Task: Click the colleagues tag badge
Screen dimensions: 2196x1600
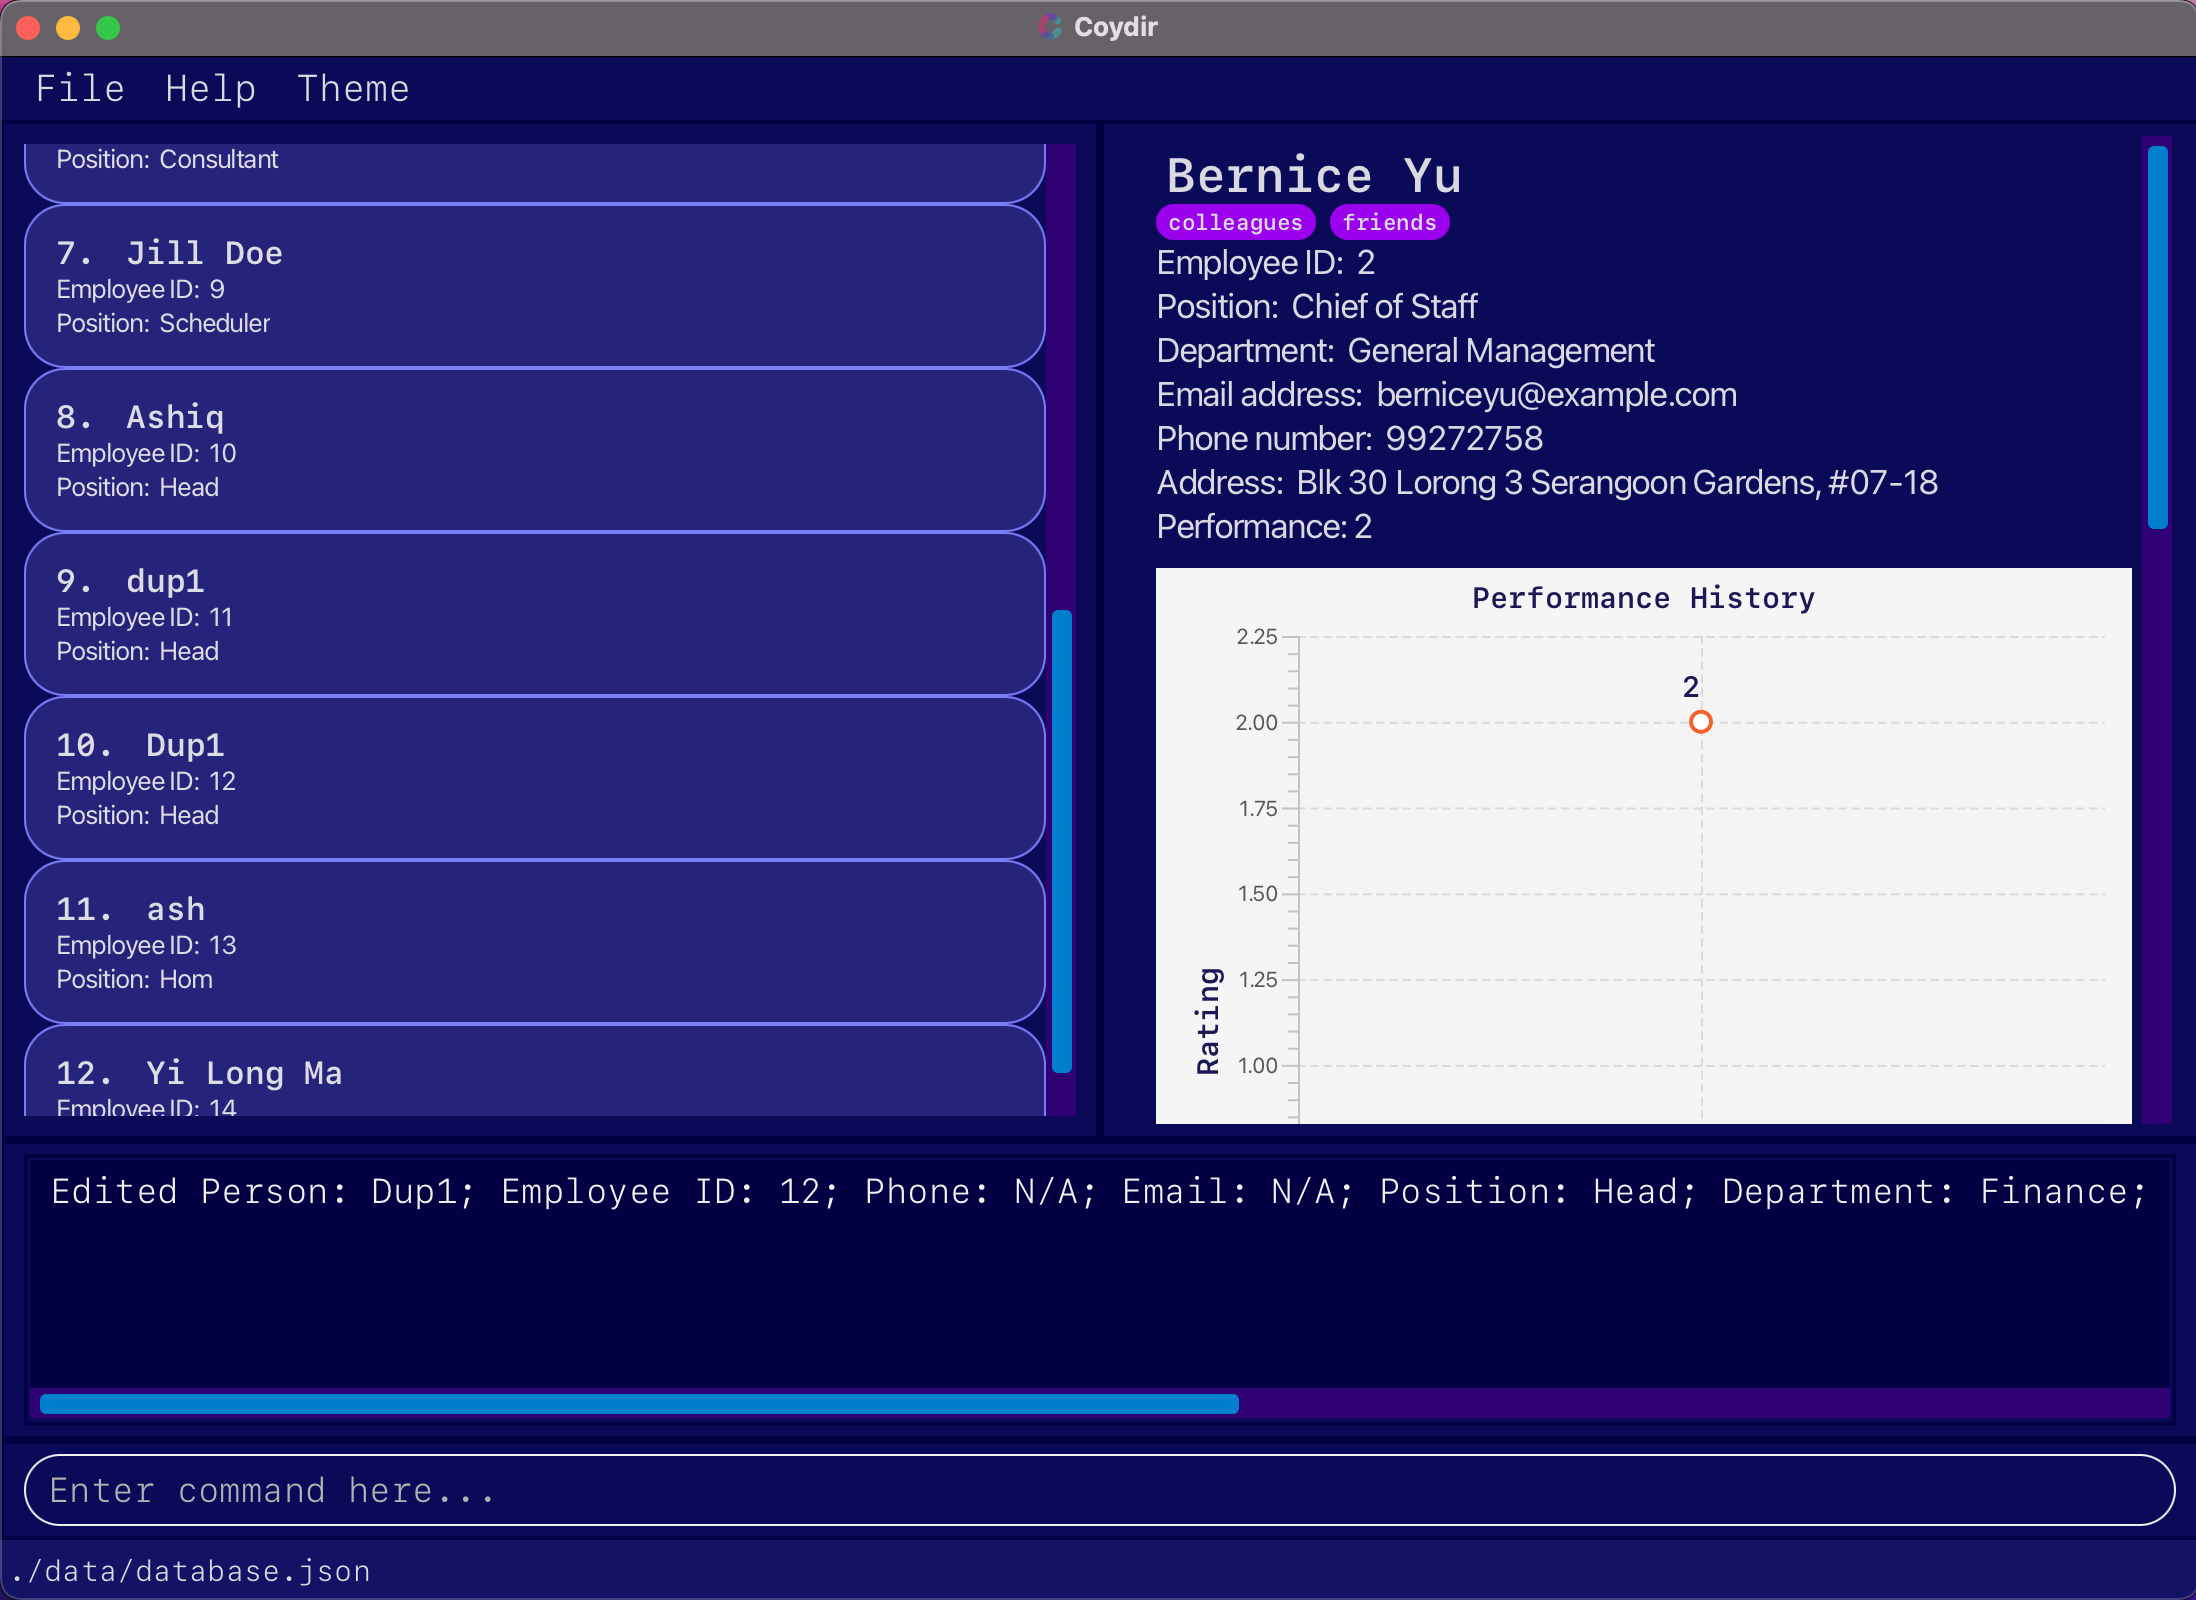Action: [1235, 222]
